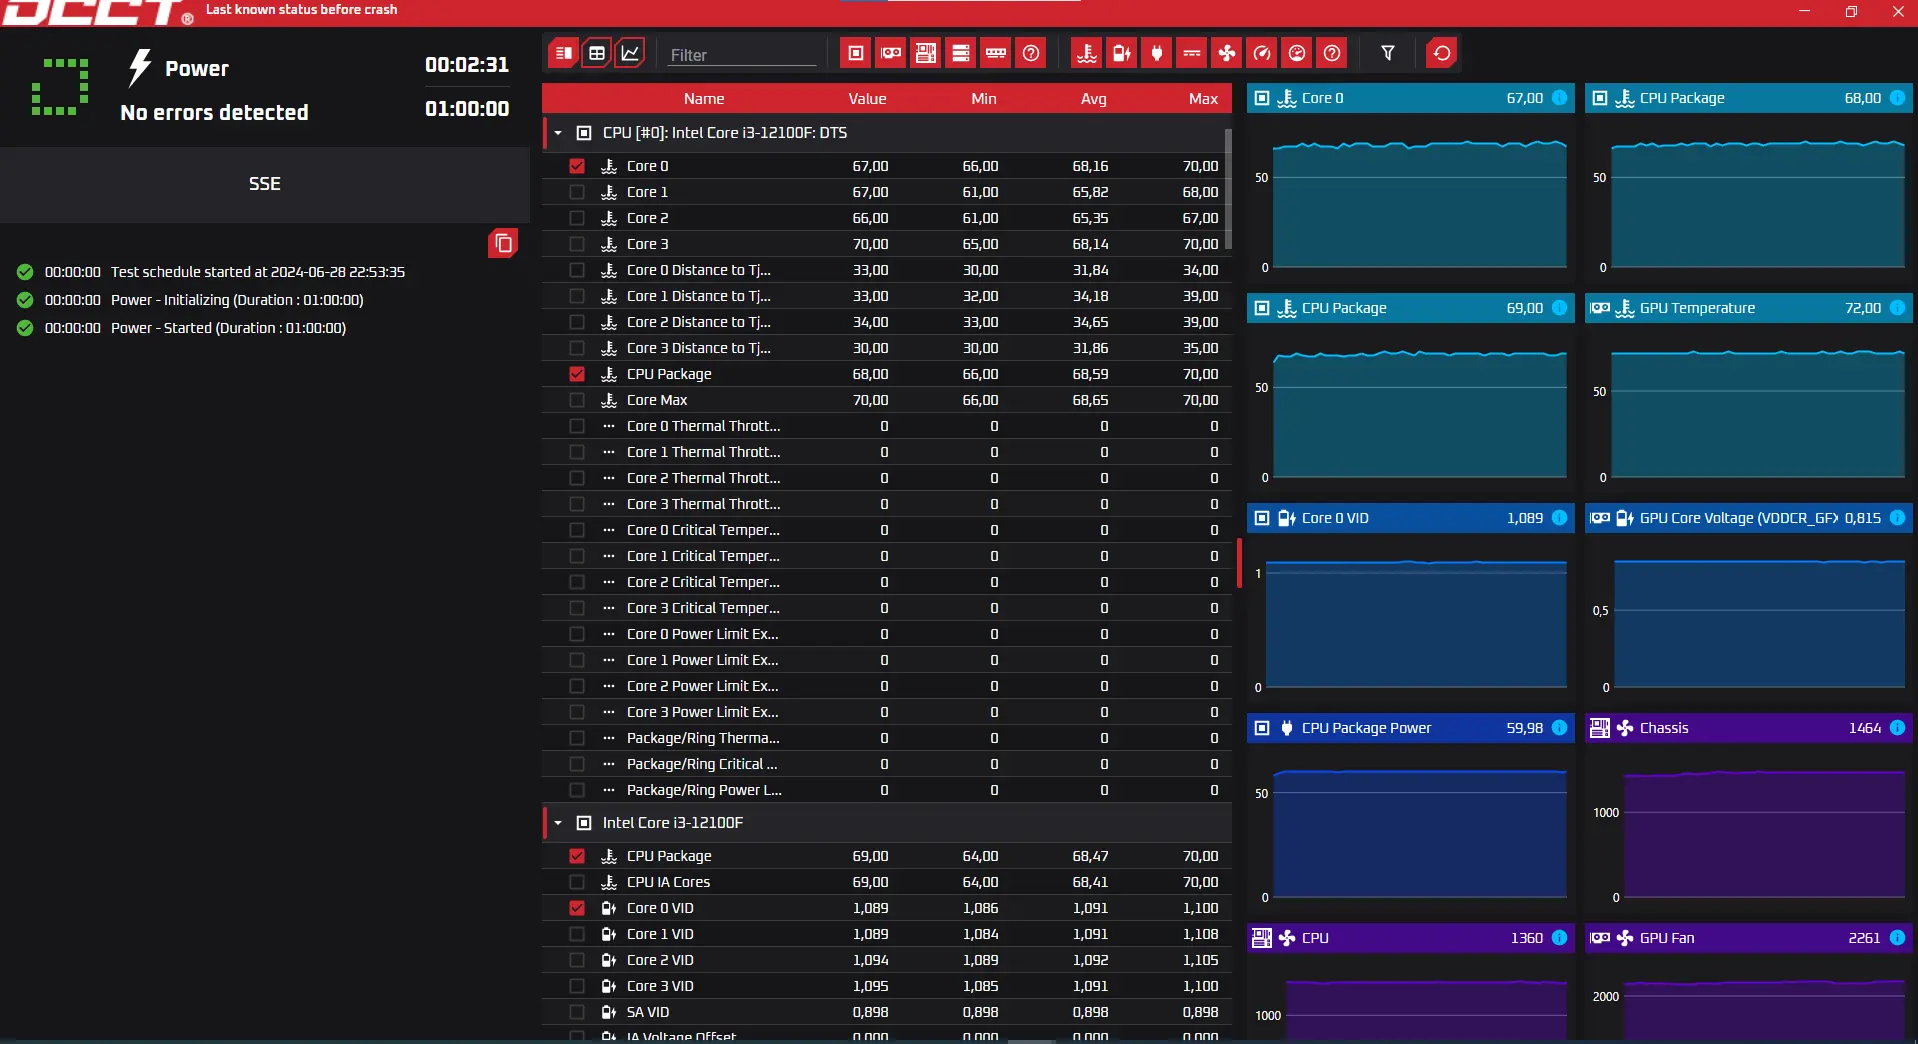Image resolution: width=1918 pixels, height=1044 pixels.
Task: Uncheck the Core 0 VID checkbox
Action: (x=577, y=908)
